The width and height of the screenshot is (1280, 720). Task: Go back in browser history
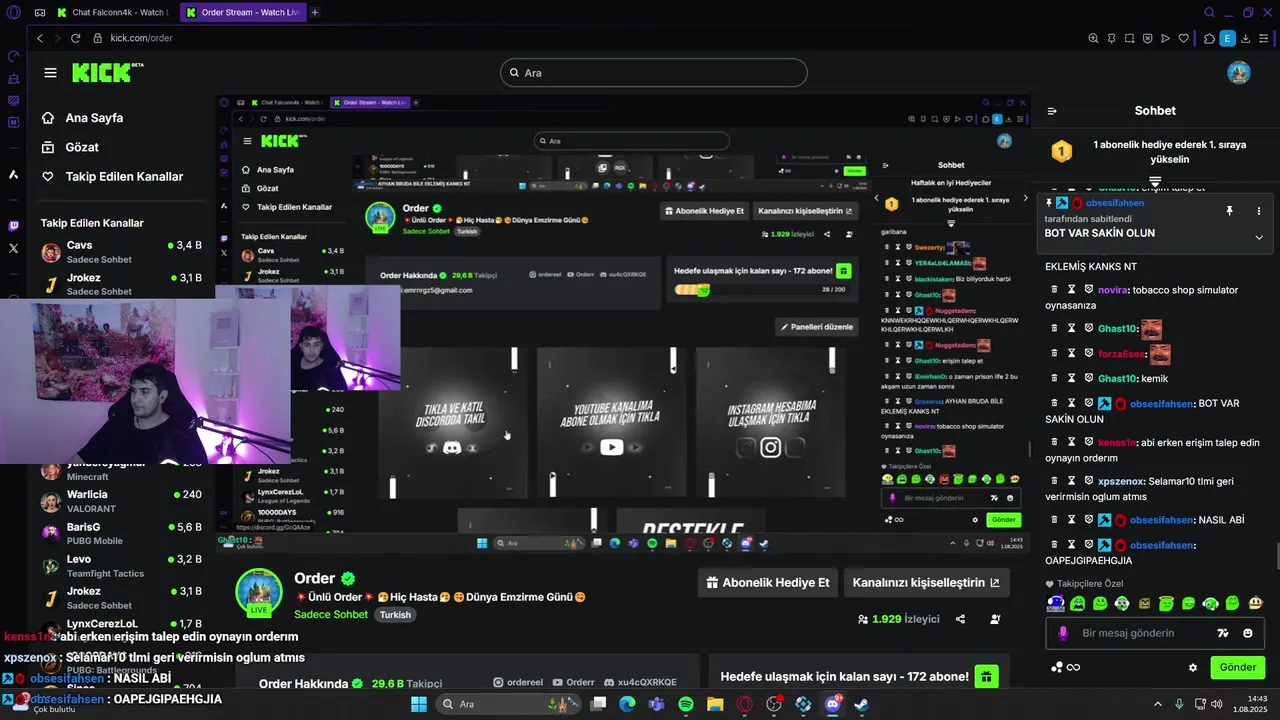40,38
